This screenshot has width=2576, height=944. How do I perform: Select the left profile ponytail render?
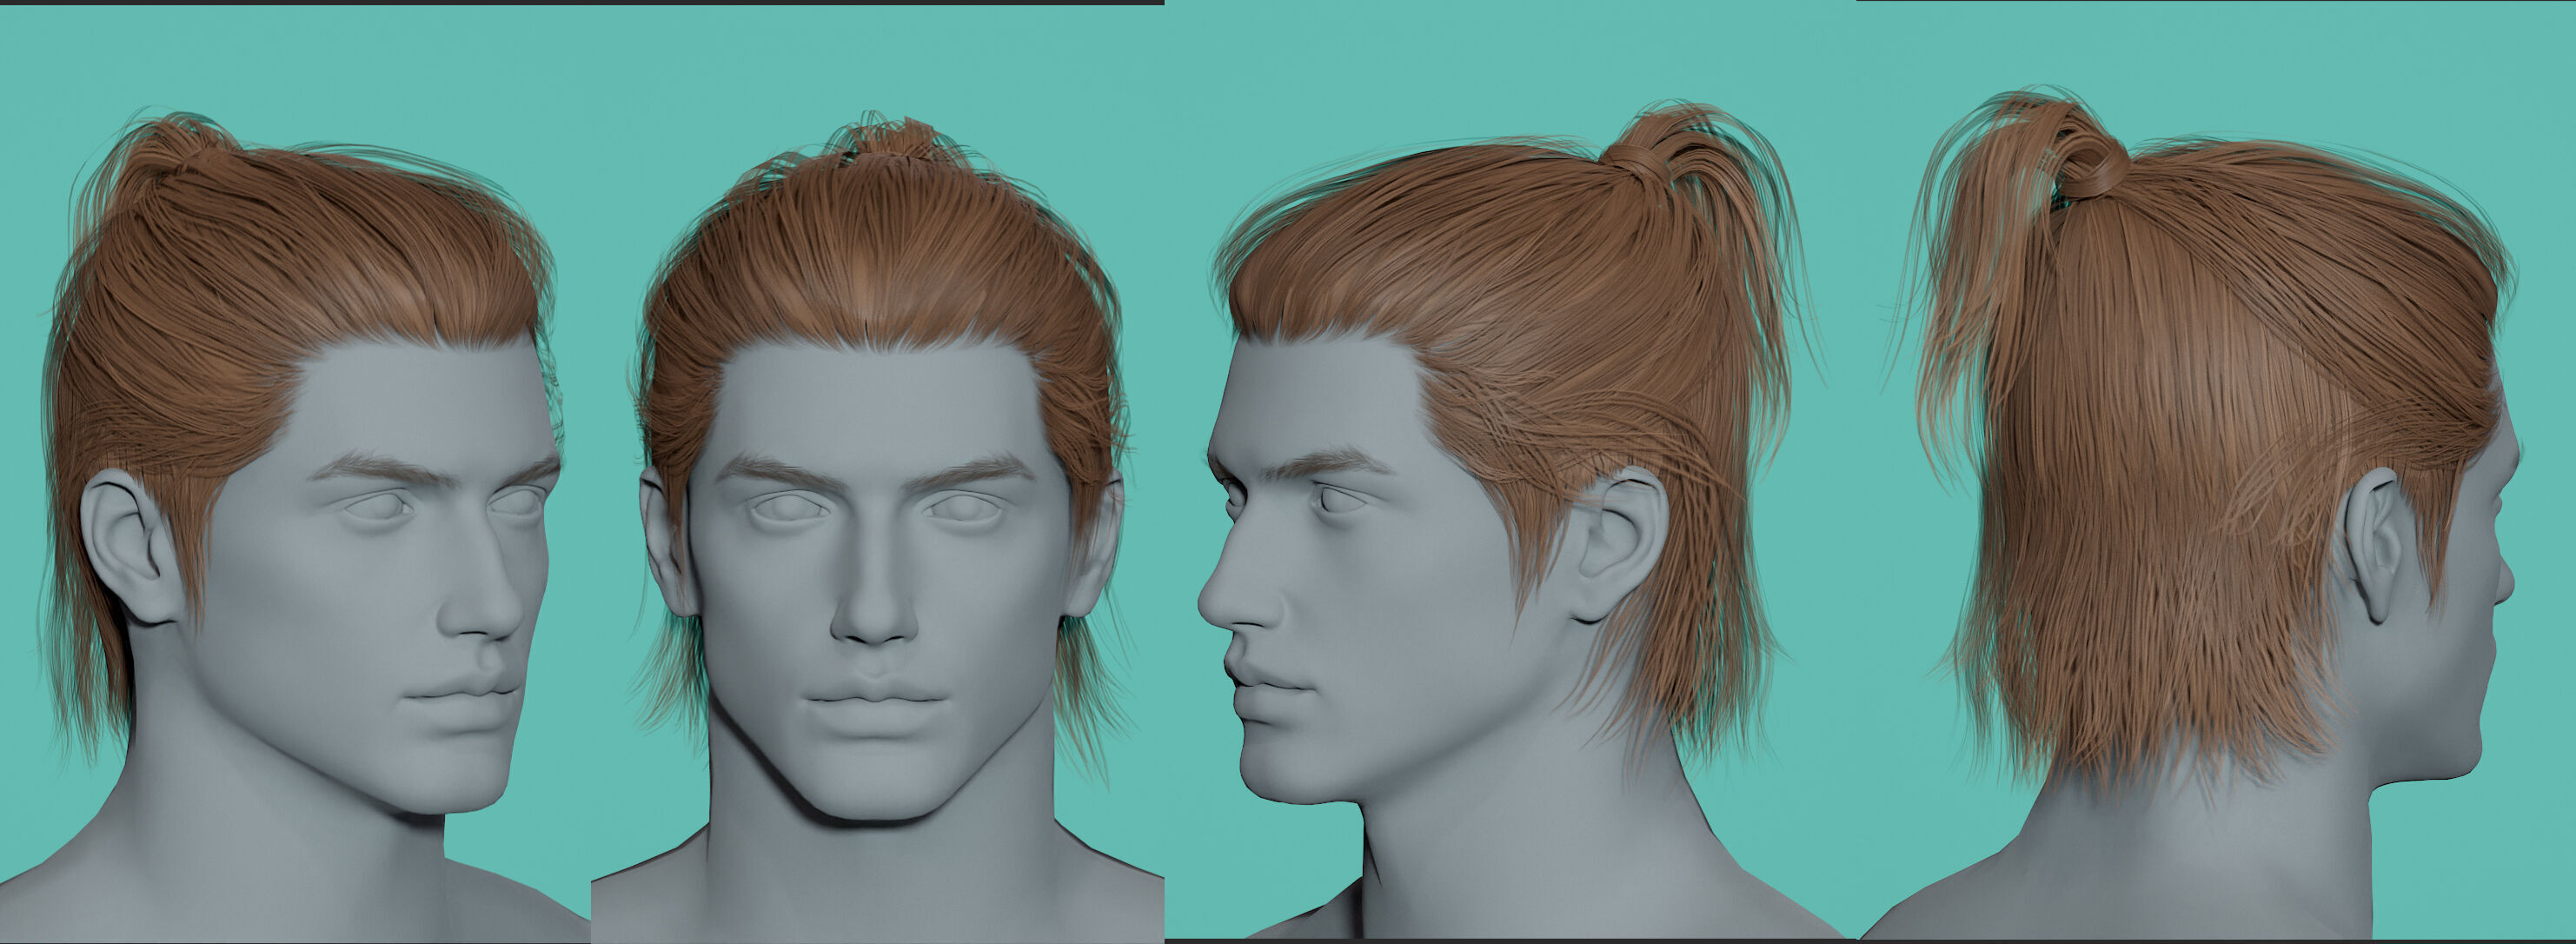coord(1510,470)
